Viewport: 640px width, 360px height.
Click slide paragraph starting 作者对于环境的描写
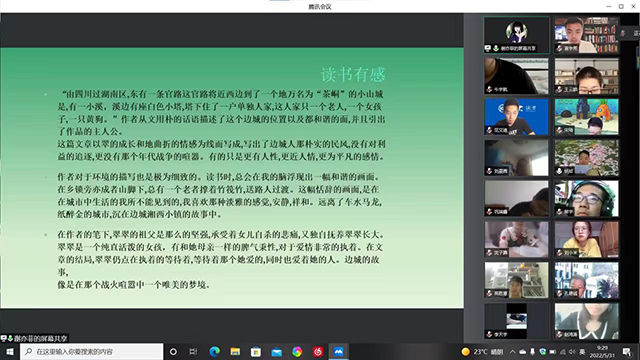tap(220, 196)
